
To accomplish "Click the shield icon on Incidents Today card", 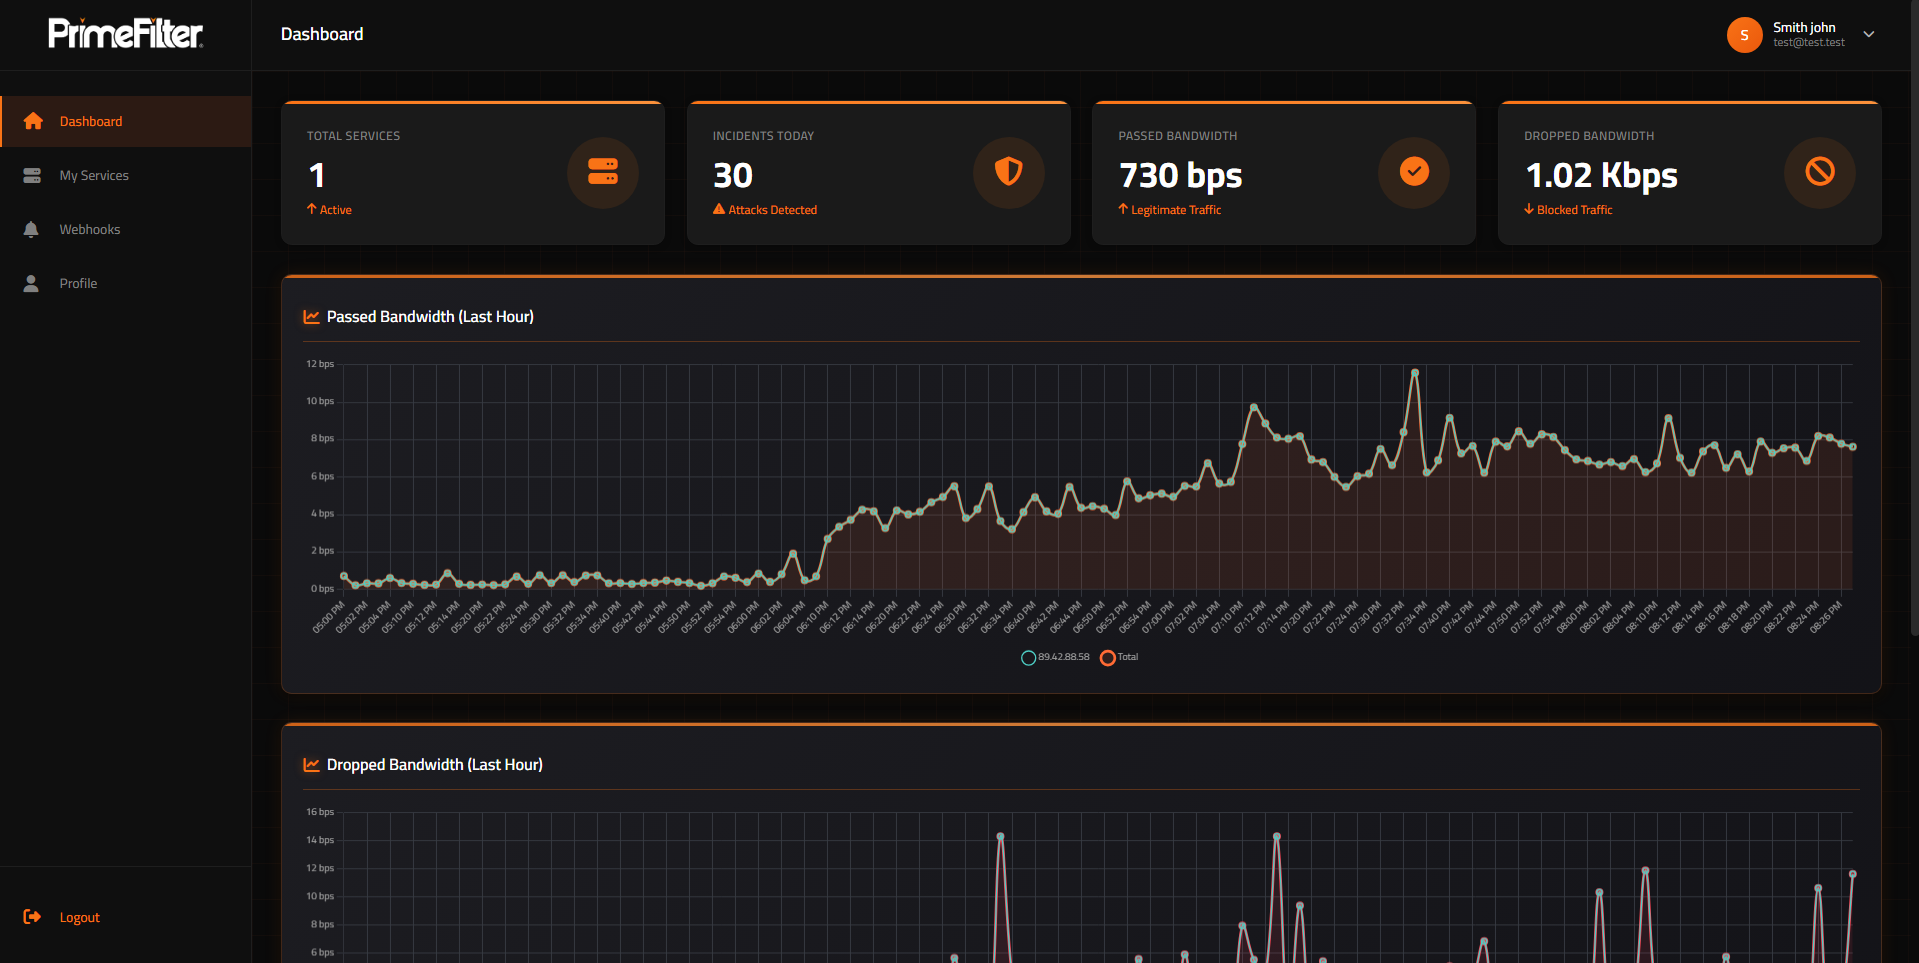I will pyautogui.click(x=1008, y=172).
